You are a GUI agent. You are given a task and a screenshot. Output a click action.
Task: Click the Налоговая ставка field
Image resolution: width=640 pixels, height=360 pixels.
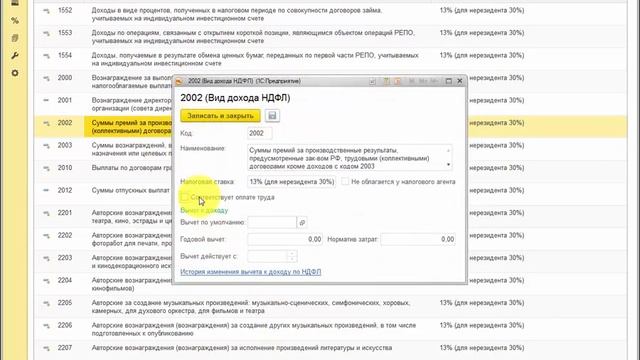pyautogui.click(x=291, y=182)
